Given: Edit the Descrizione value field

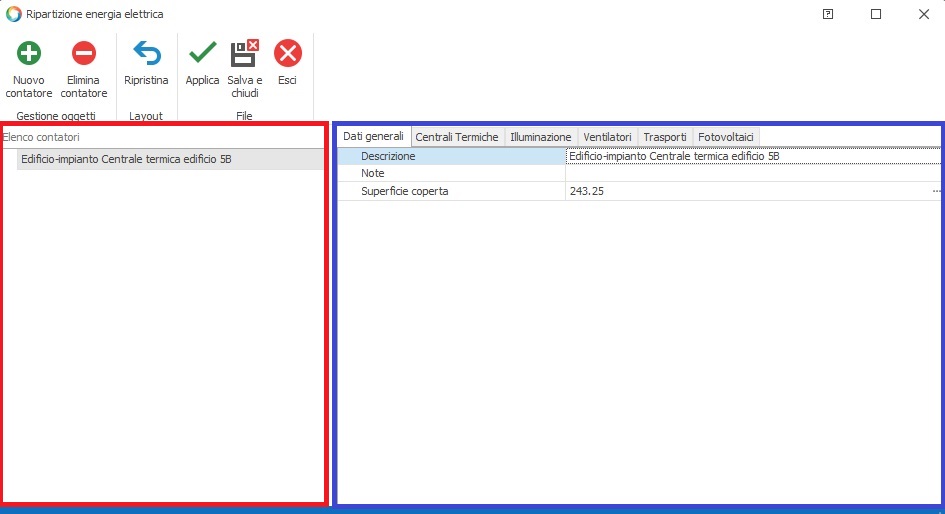Looking at the screenshot, I should click(x=750, y=156).
